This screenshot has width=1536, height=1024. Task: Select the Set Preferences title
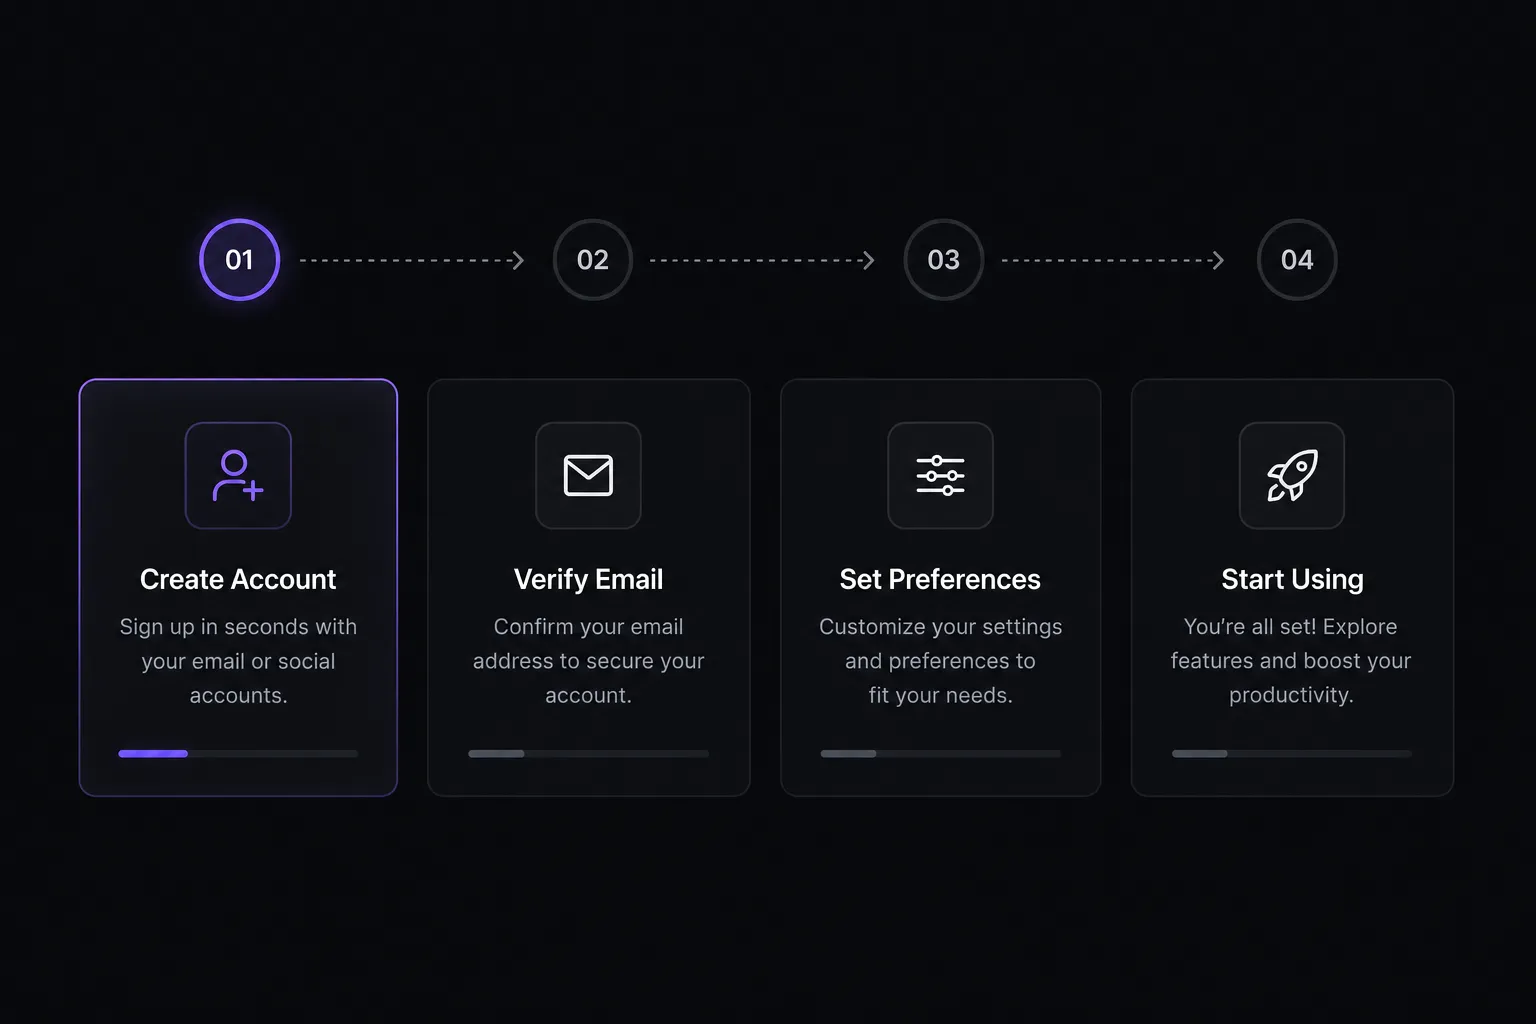tap(940, 579)
